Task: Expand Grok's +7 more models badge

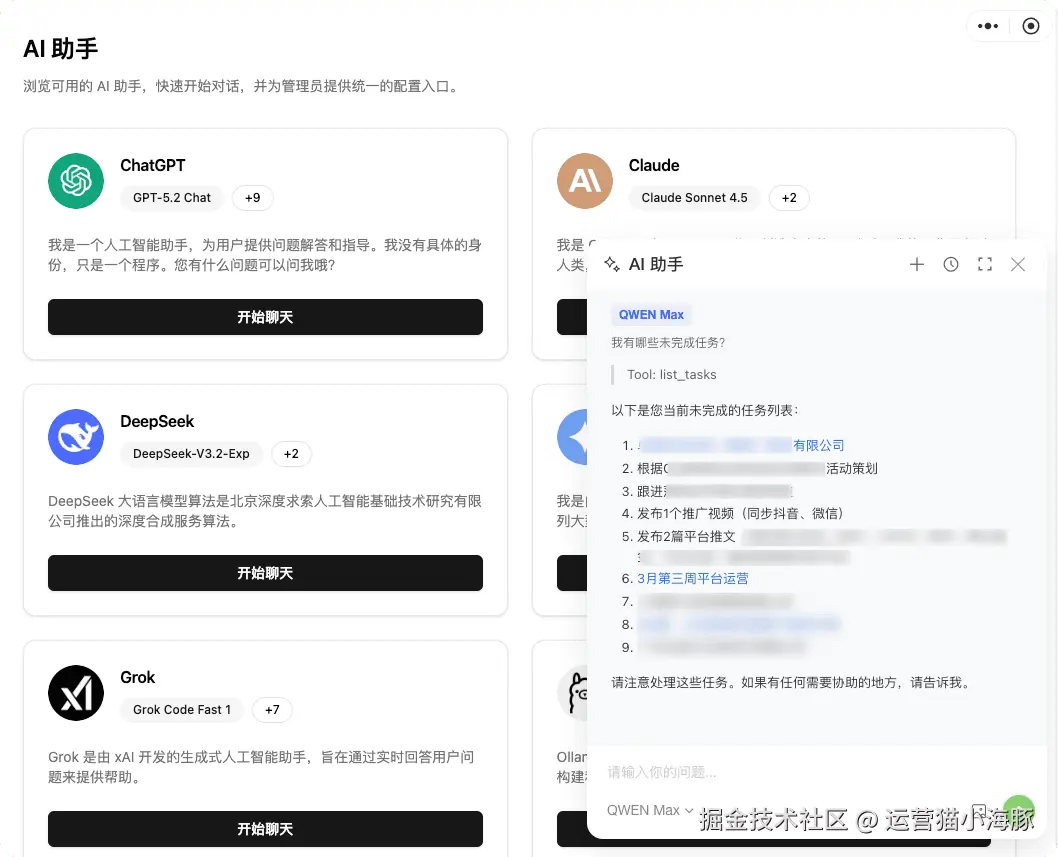Action: coord(272,710)
